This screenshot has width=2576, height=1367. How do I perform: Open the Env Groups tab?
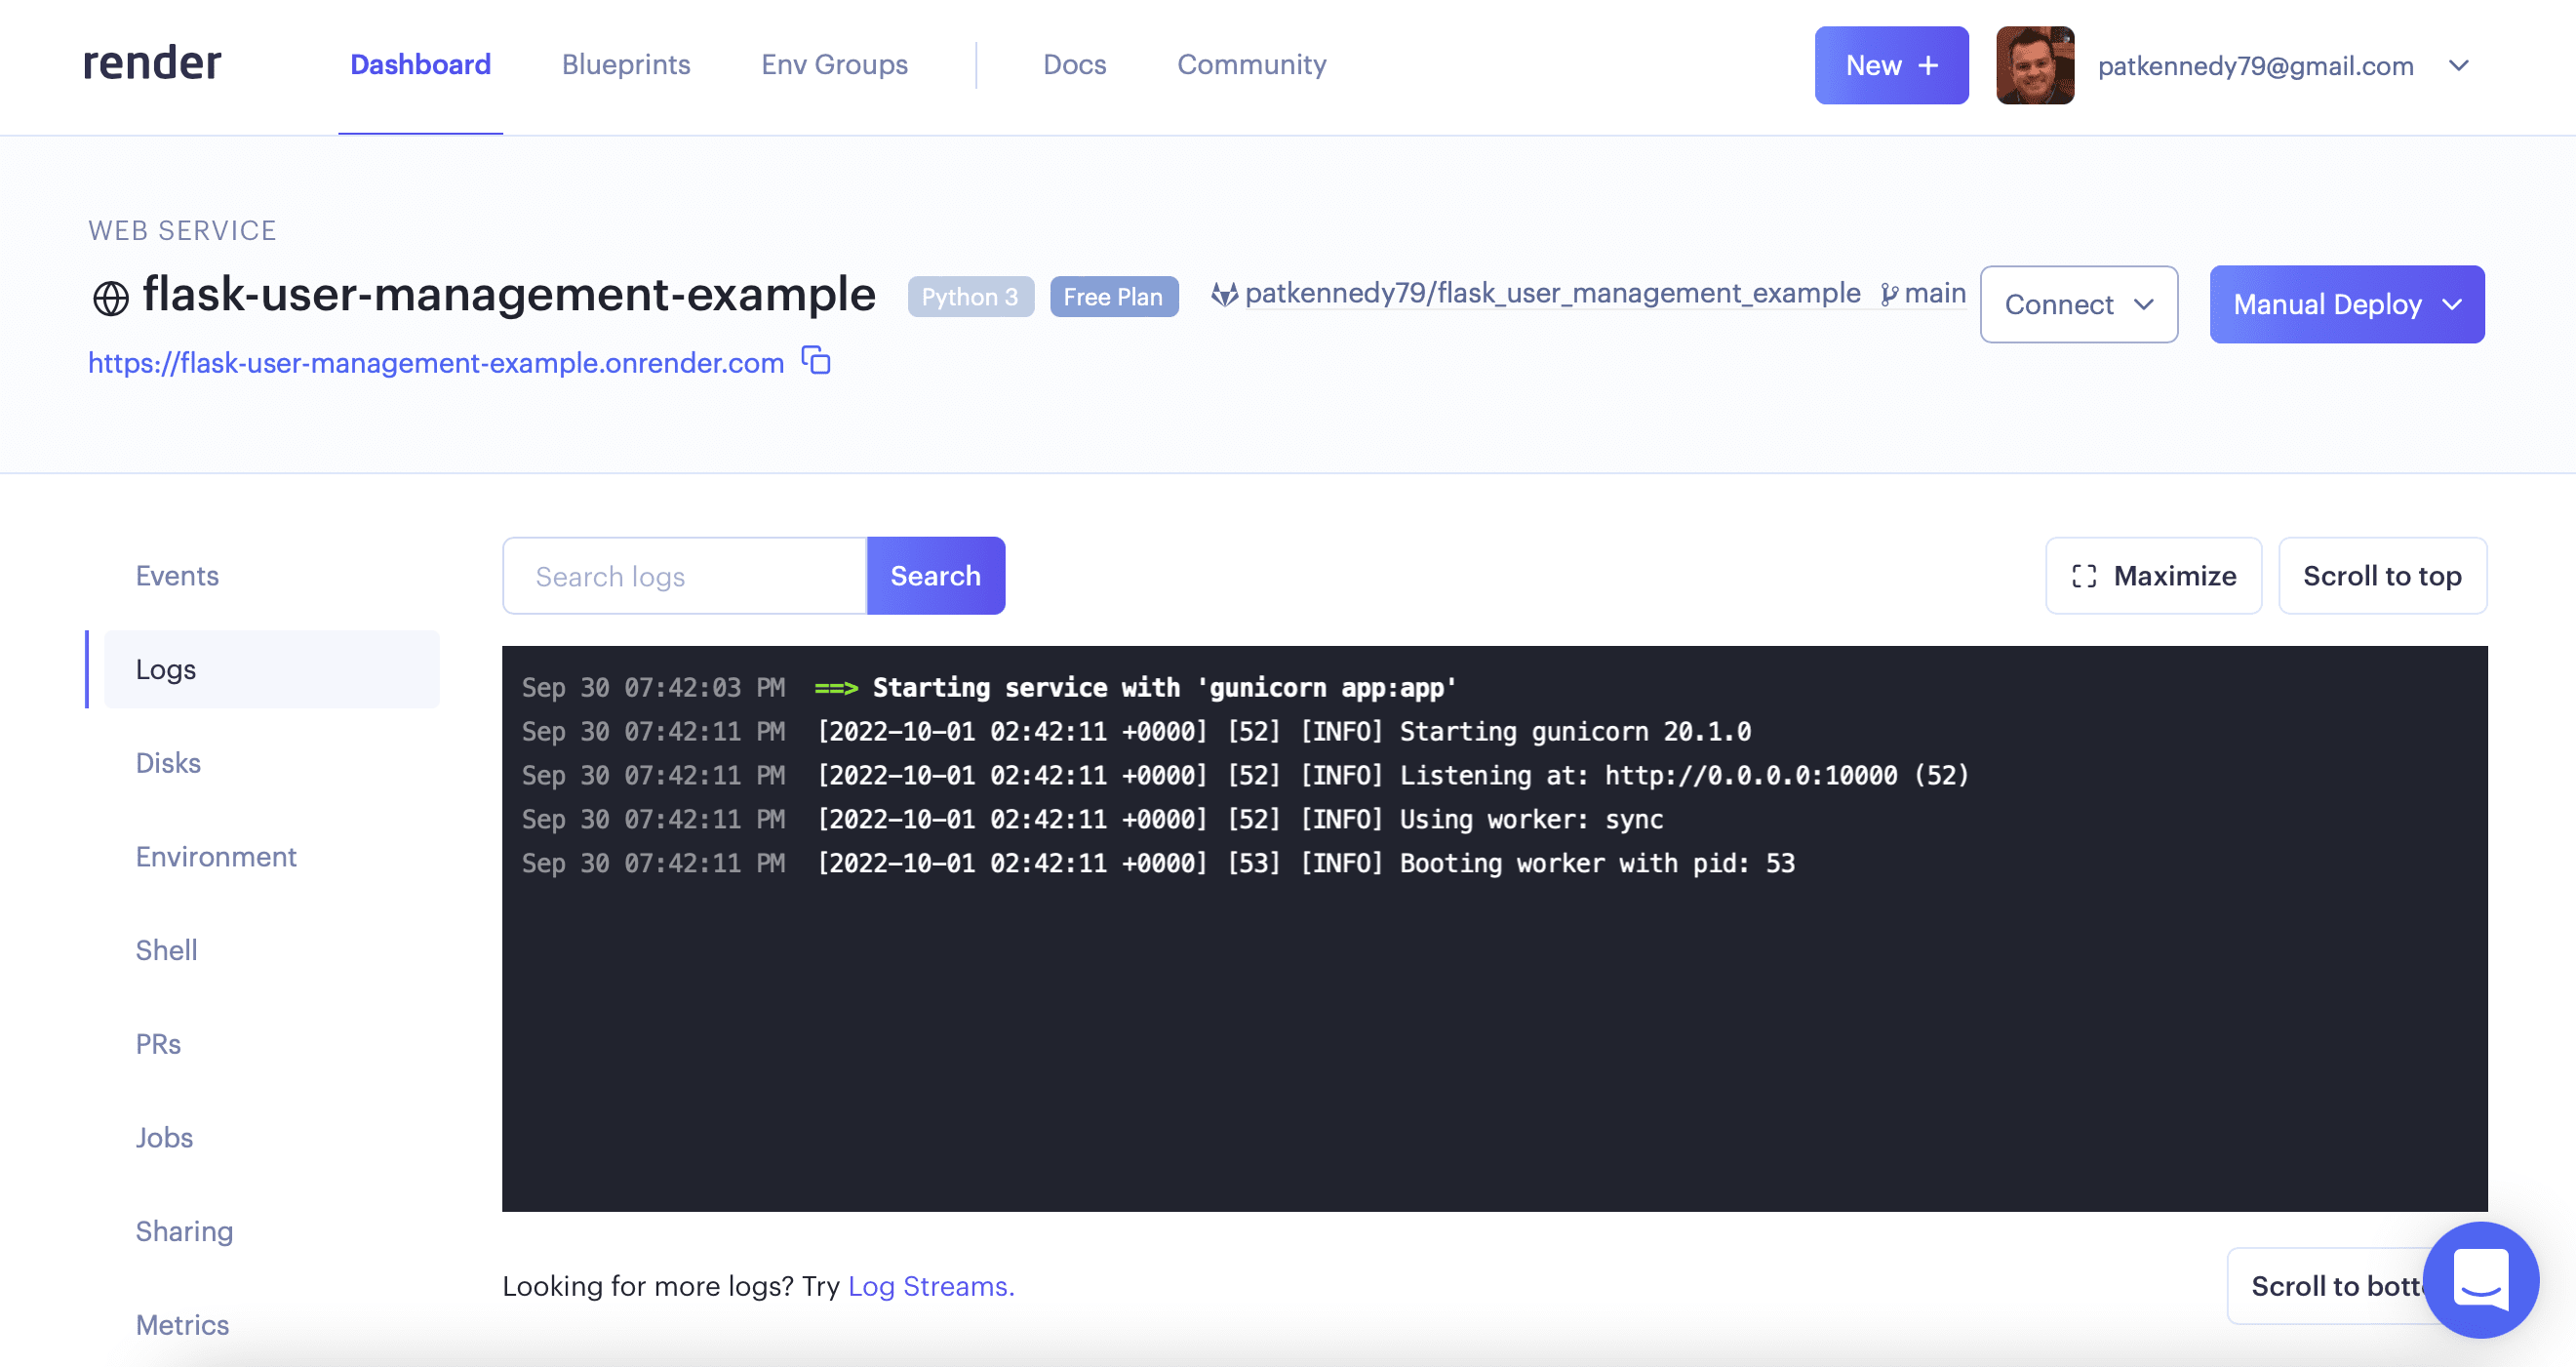[x=834, y=64]
